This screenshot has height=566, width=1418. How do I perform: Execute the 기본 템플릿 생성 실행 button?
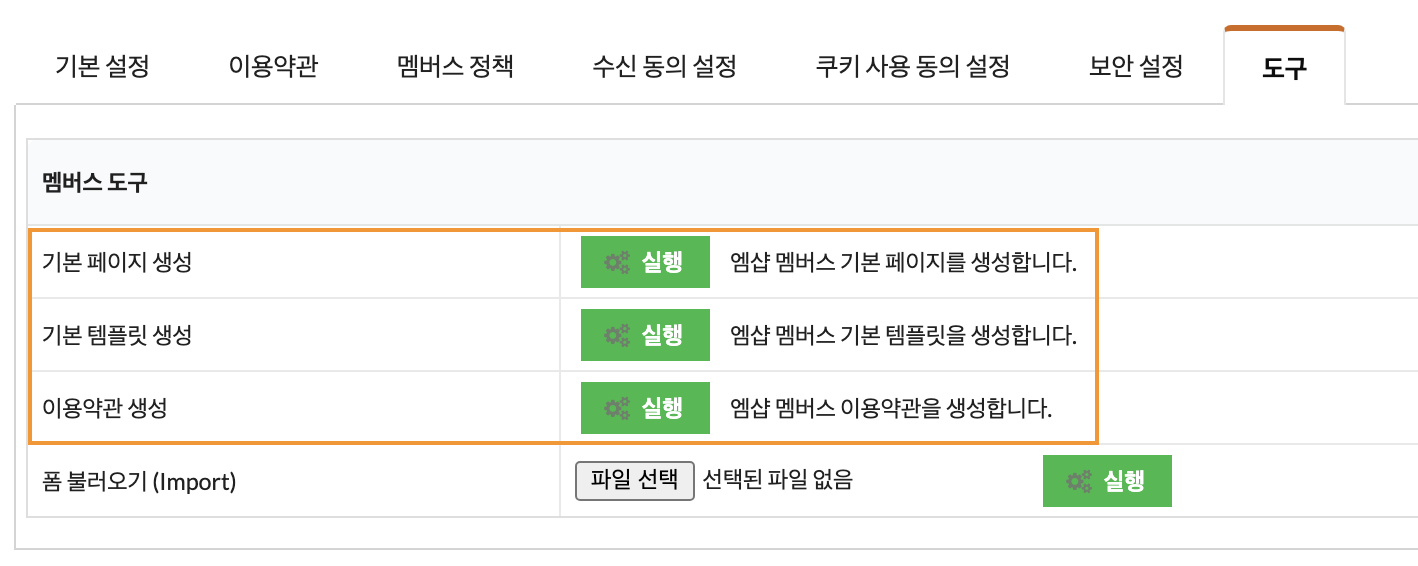tap(645, 335)
